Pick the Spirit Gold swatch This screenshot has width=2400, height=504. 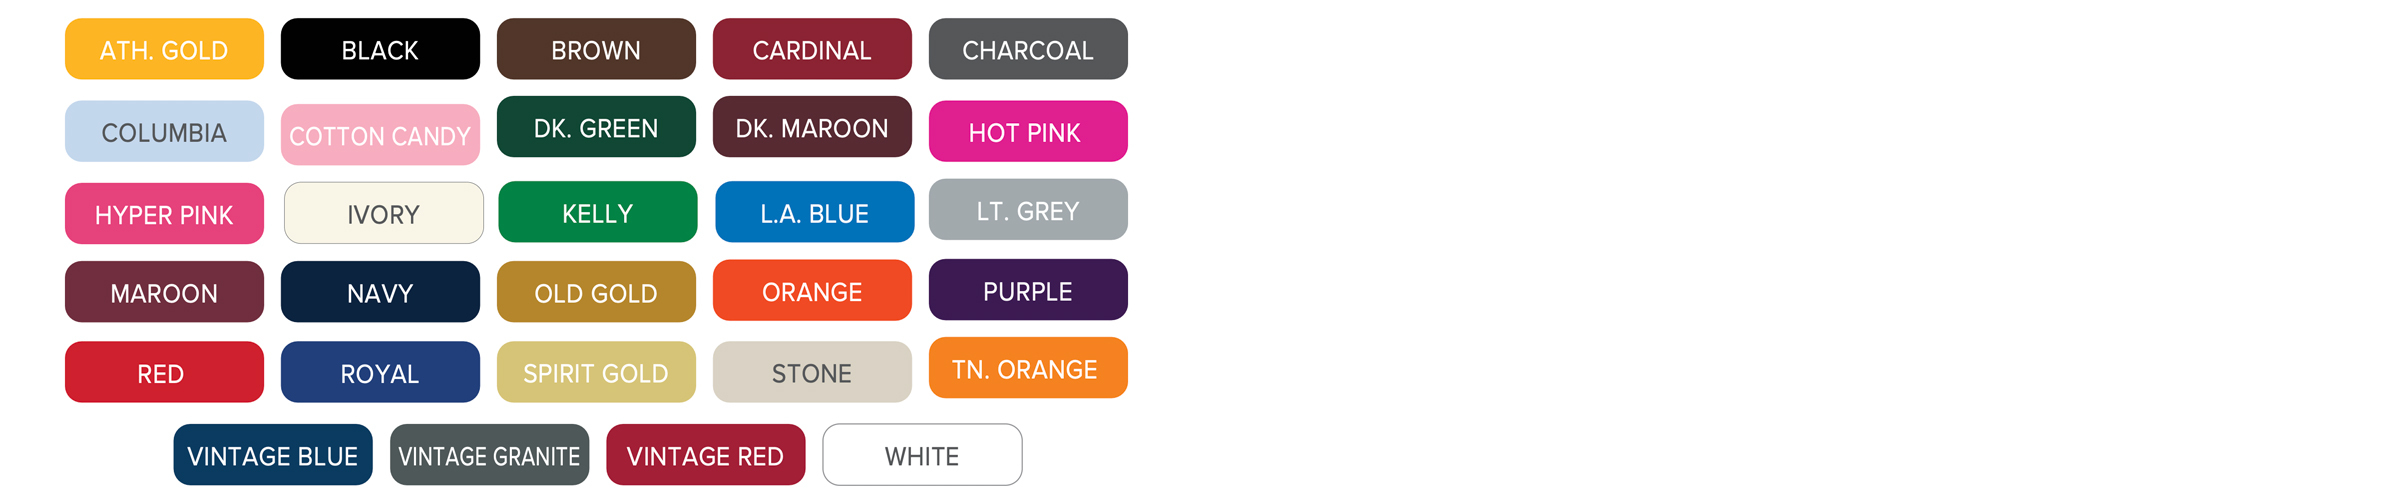(x=596, y=372)
